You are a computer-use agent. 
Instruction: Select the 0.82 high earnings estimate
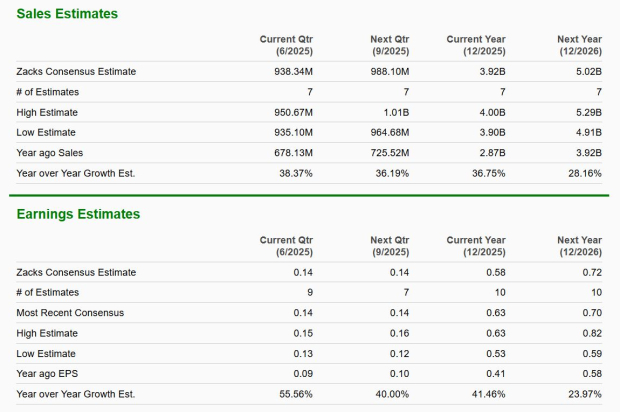coord(591,333)
